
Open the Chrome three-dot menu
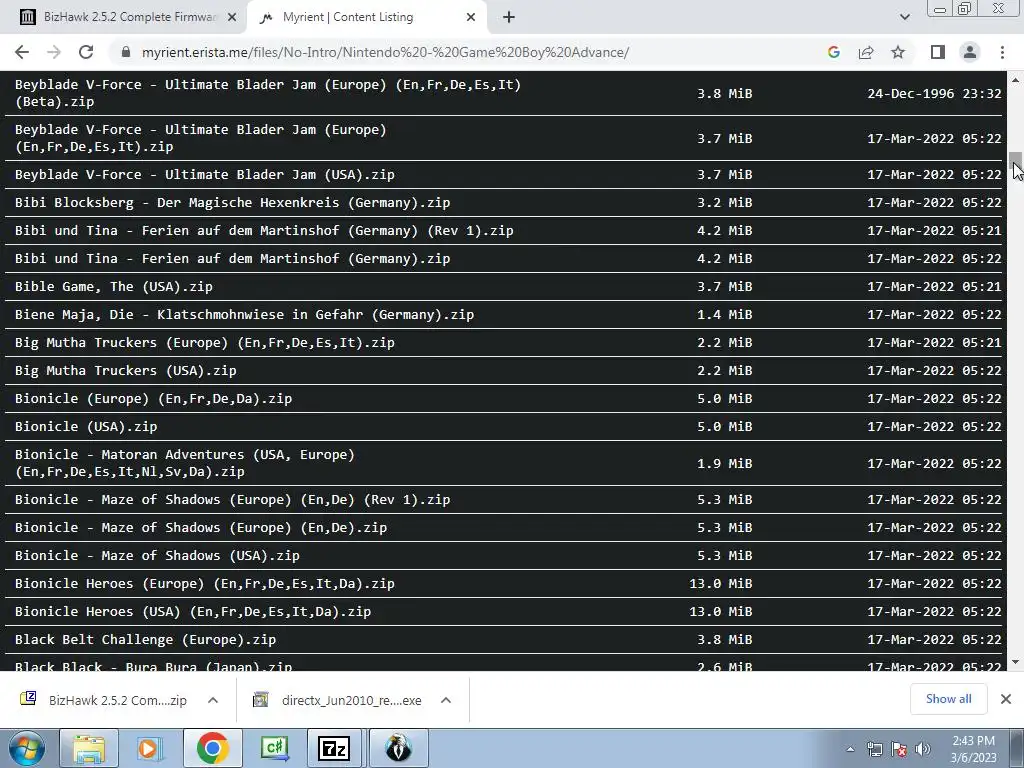coord(1002,52)
